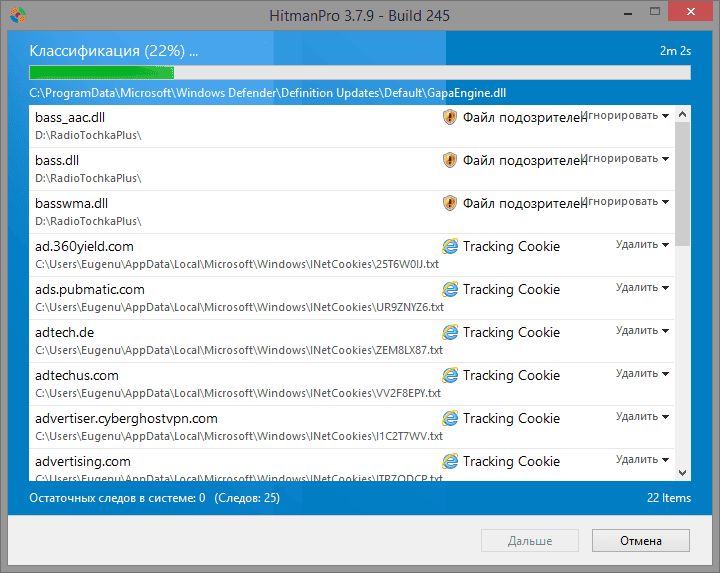Open Удалить dropdown for advertiser.cyberghostvpn.com
The image size is (720, 573).
(x=642, y=416)
